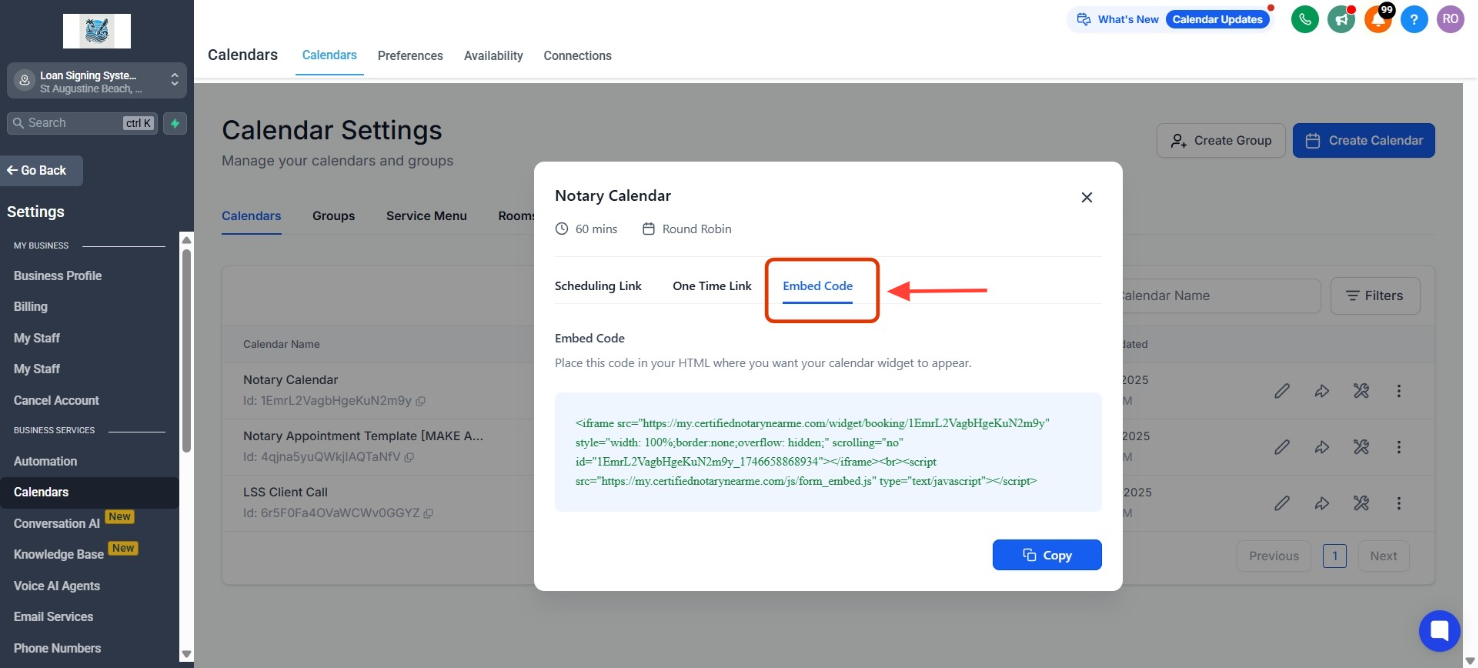The height and width of the screenshot is (668, 1478).
Task: Click the sidebar scrollbar up arrow
Action: click(186, 239)
